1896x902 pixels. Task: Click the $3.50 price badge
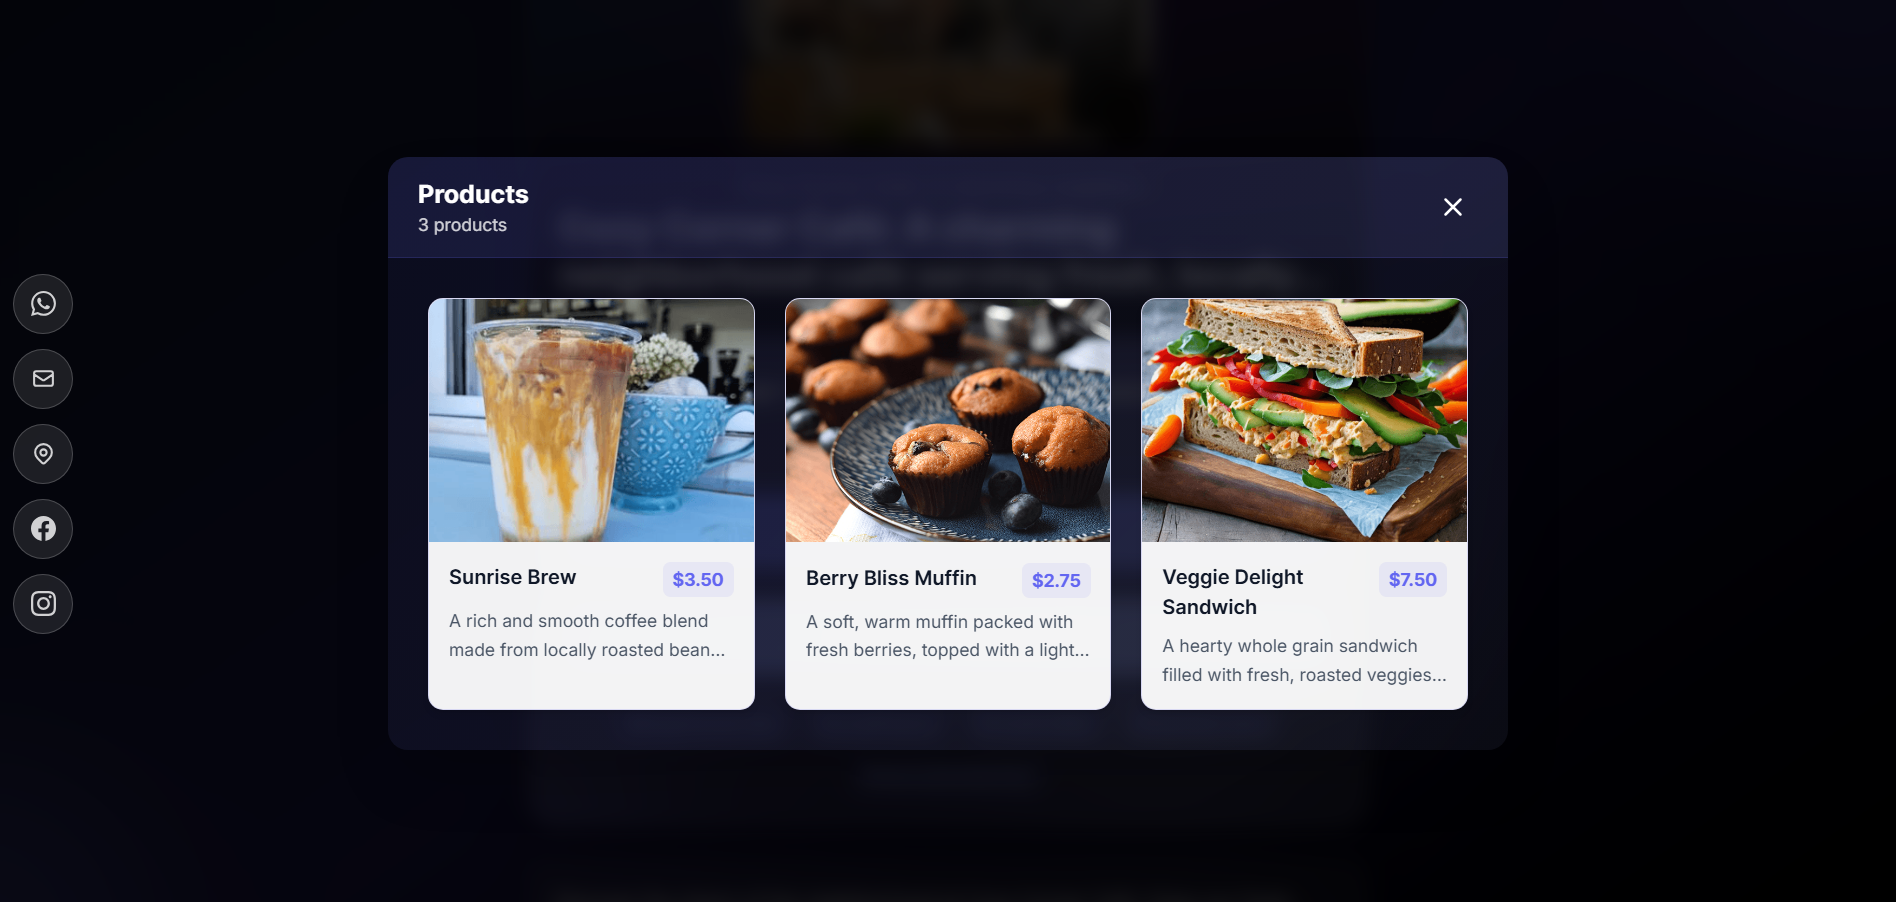click(698, 580)
